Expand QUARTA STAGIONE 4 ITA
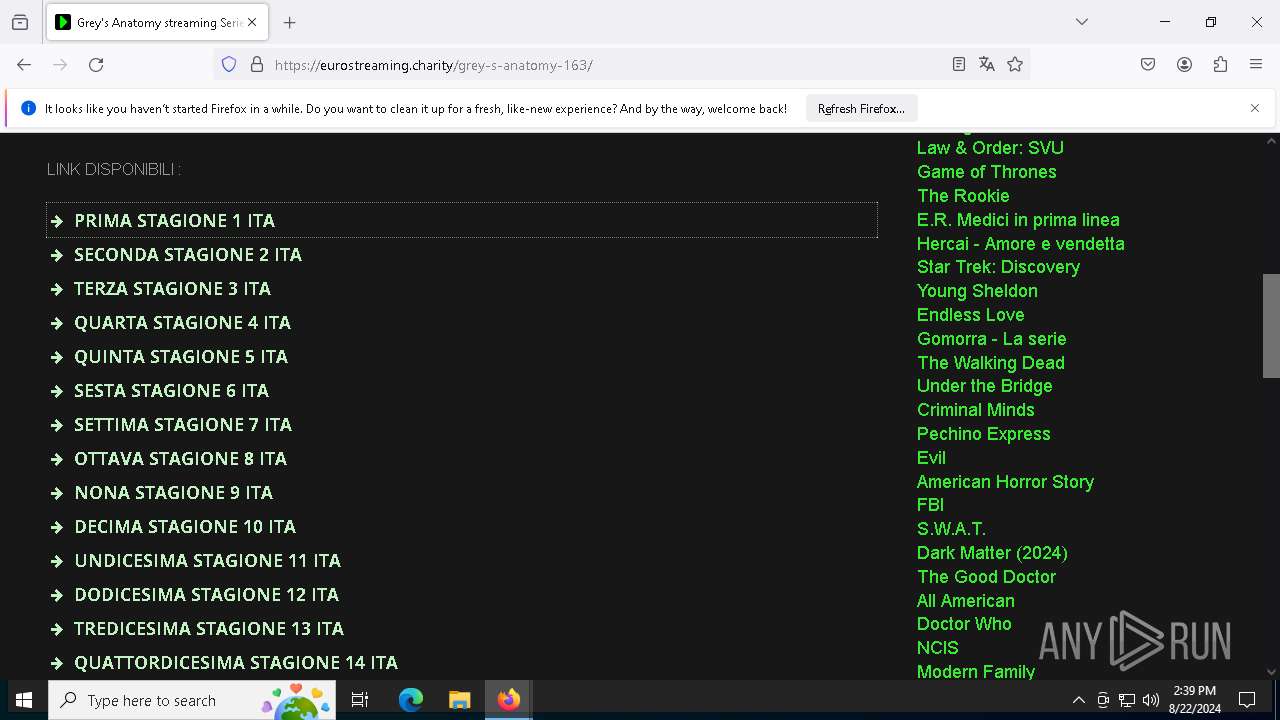 [x=462, y=322]
